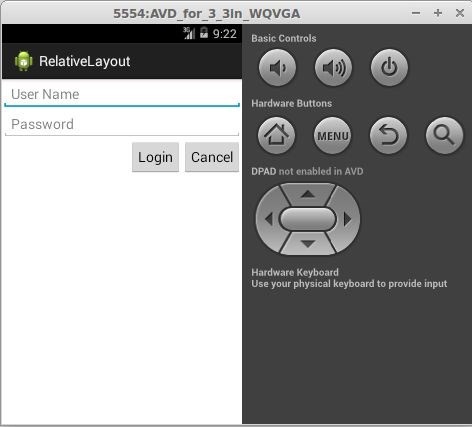Open the MENU hardware button
Image resolution: width=472 pixels, height=427 pixels.
(x=332, y=136)
